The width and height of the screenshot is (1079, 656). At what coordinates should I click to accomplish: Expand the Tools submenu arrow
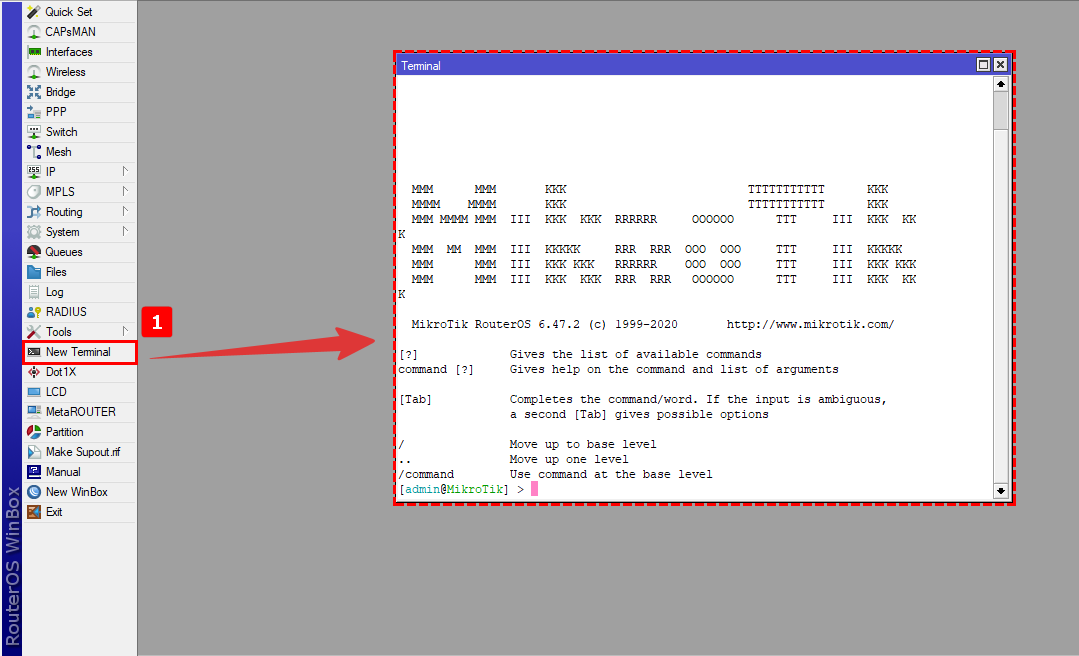[125, 332]
